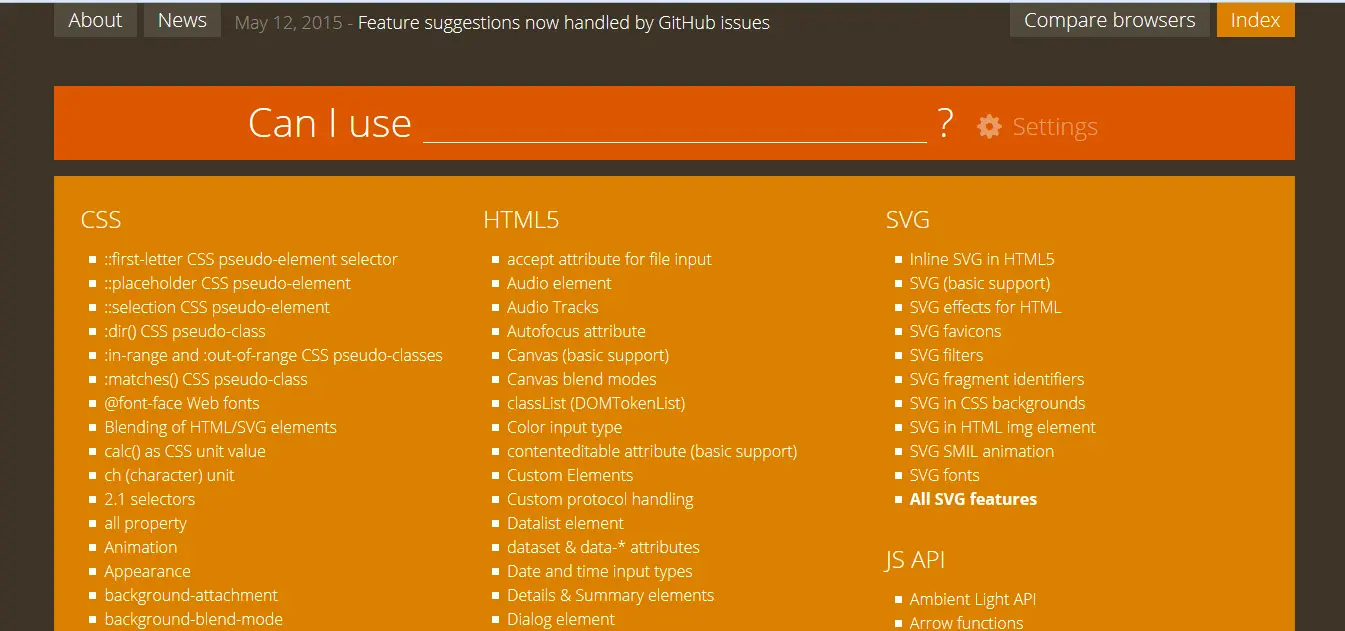Open Datalist element entry

pos(565,523)
